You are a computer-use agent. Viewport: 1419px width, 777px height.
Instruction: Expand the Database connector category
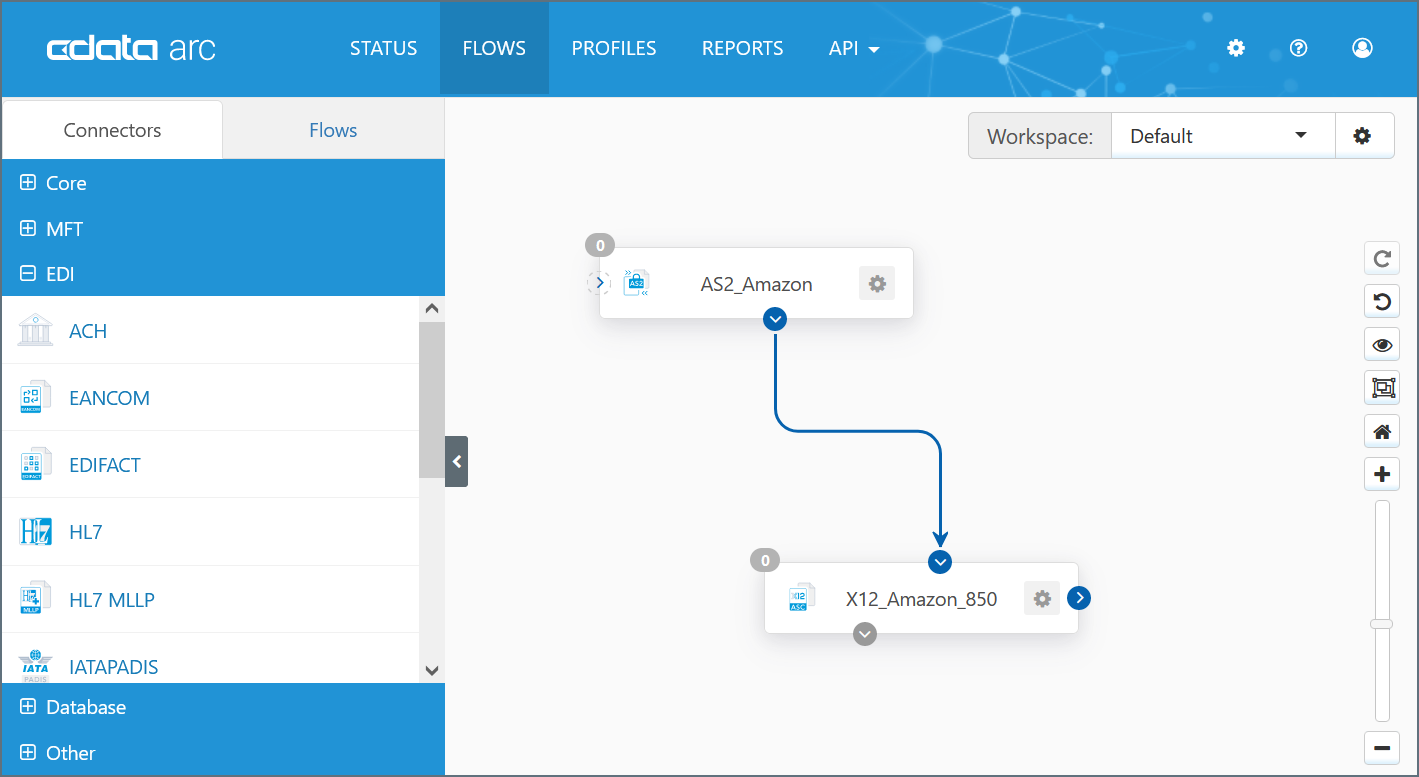pos(223,707)
